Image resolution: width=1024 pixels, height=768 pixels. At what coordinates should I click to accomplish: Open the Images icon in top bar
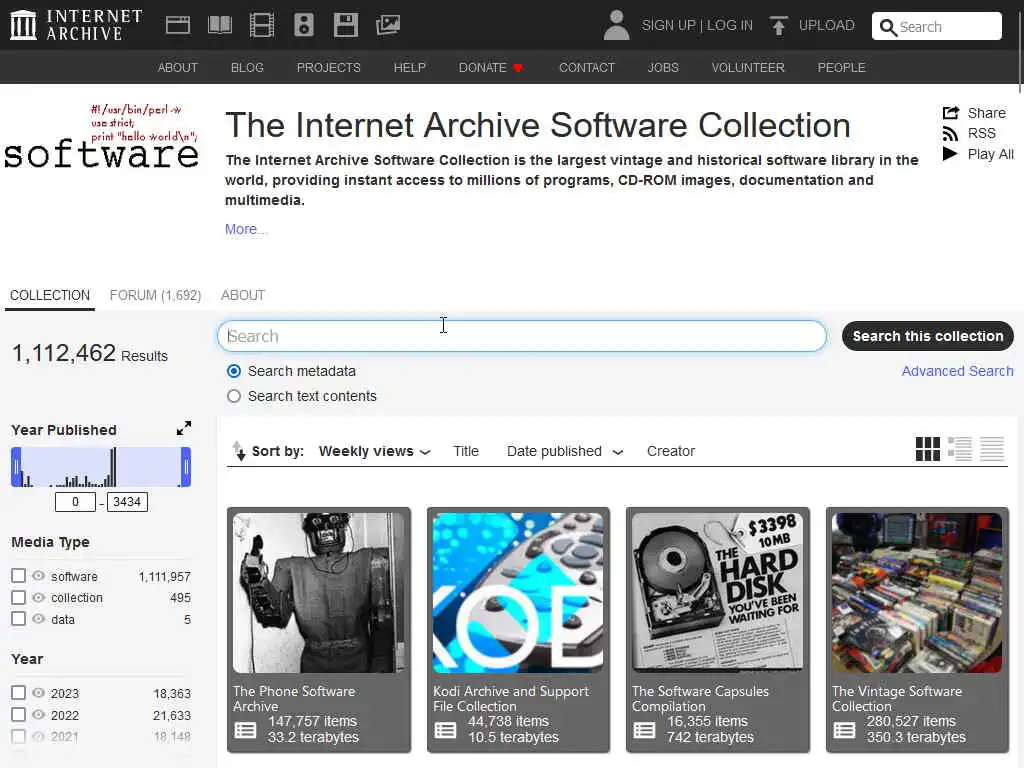click(x=388, y=25)
